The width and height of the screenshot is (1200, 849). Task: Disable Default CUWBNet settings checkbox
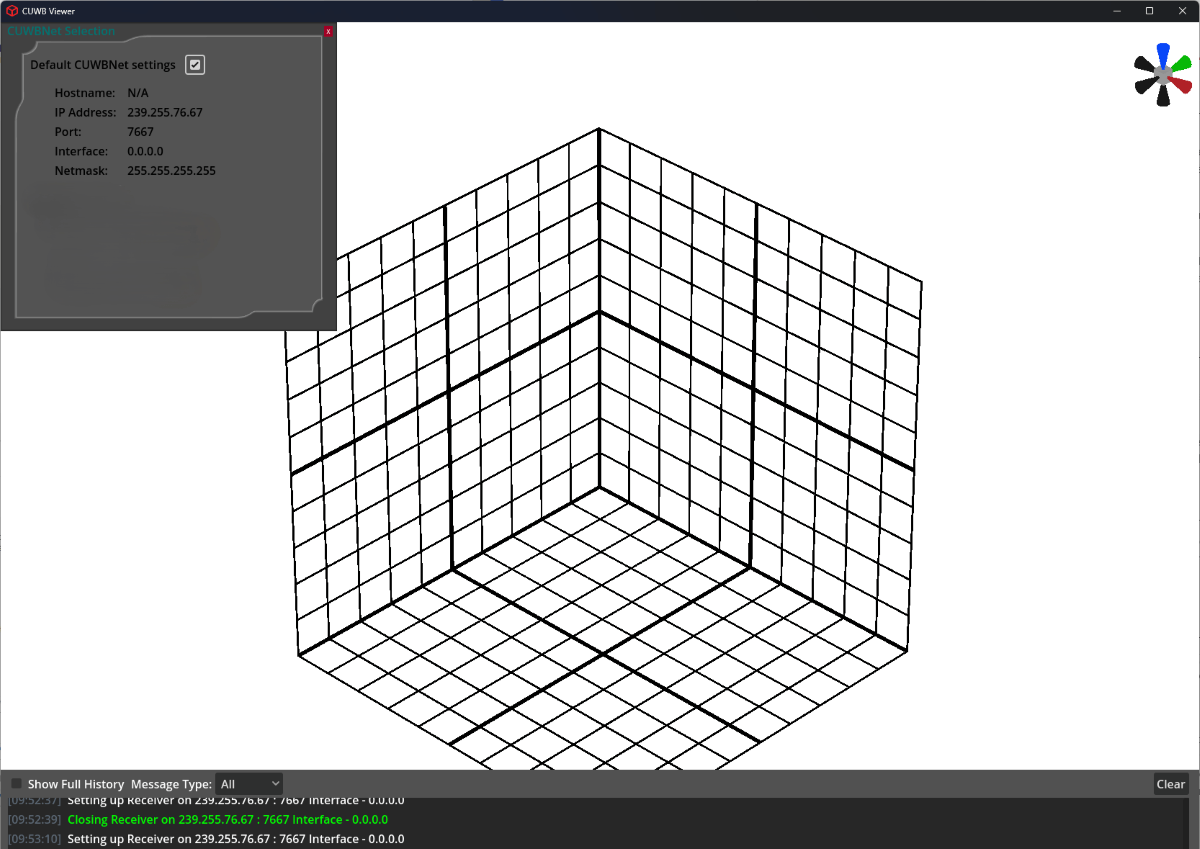coord(195,64)
